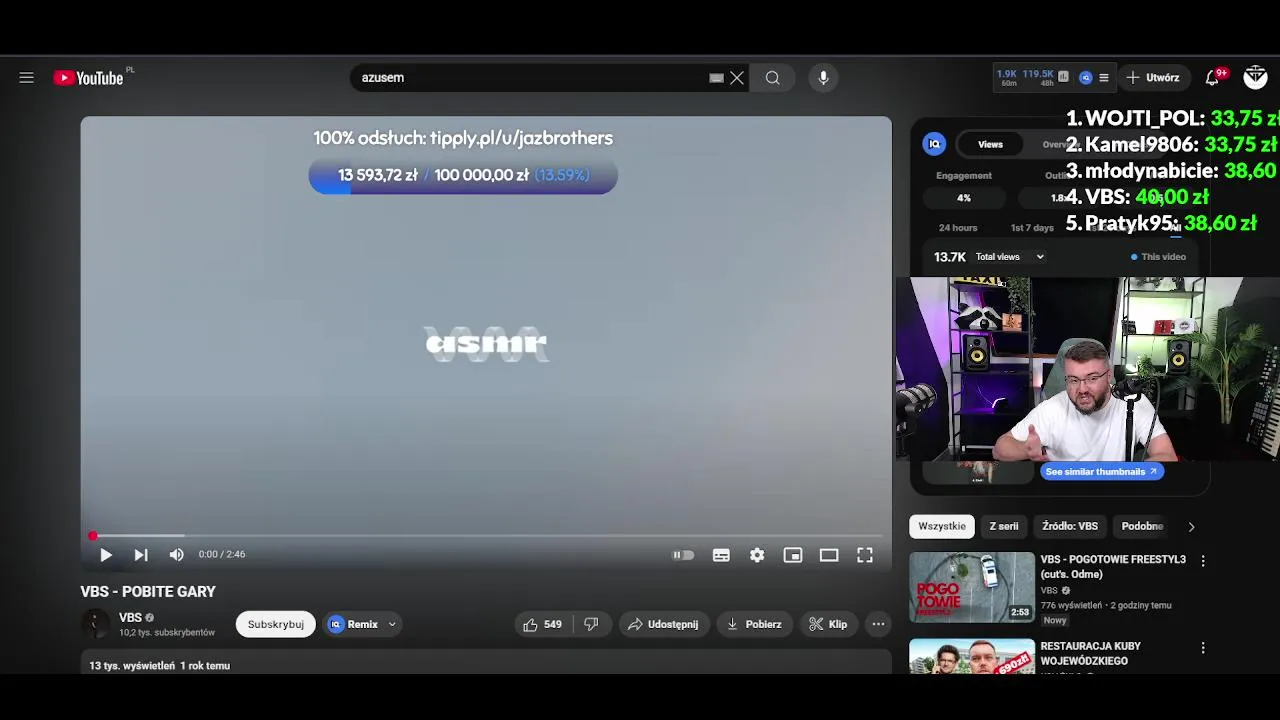Click the vidIQ logo in the side panel

coord(934,144)
